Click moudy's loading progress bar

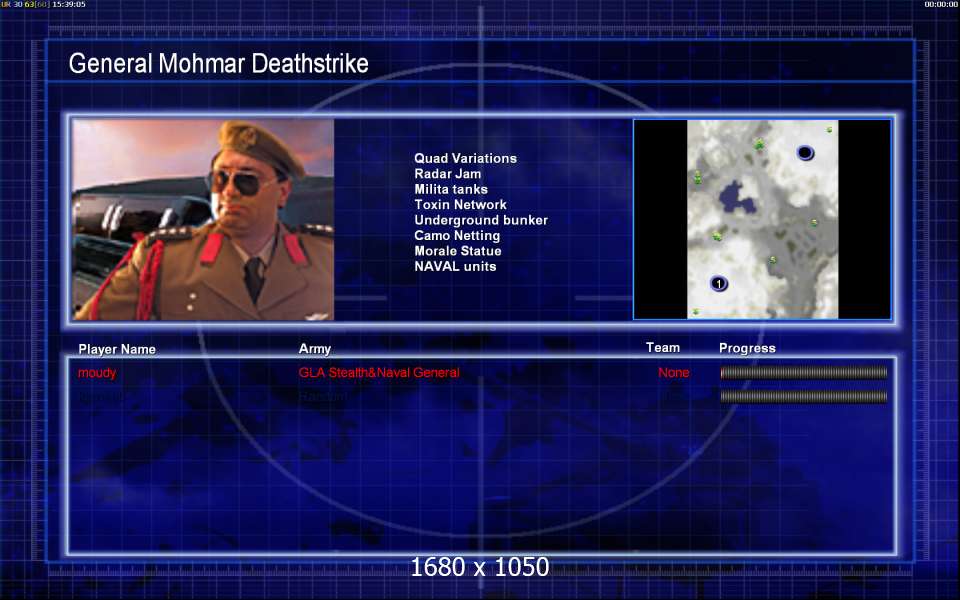coord(804,372)
